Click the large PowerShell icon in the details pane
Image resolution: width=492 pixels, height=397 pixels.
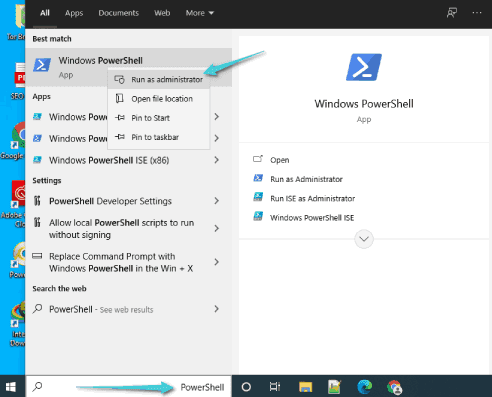tap(364, 67)
